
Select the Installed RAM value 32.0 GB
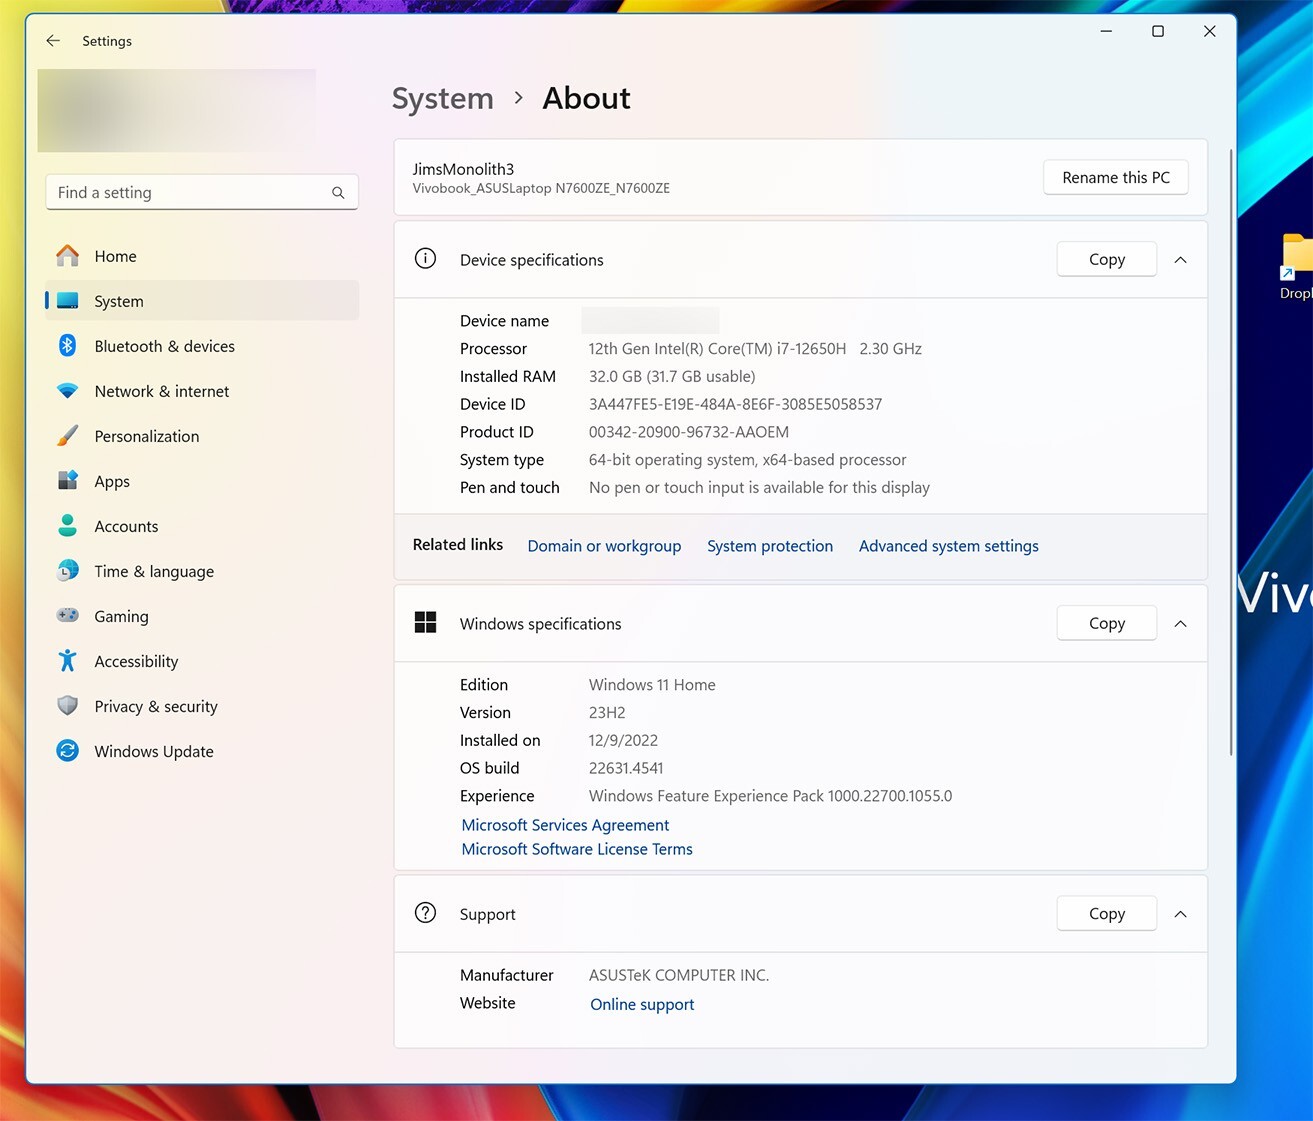tap(672, 376)
